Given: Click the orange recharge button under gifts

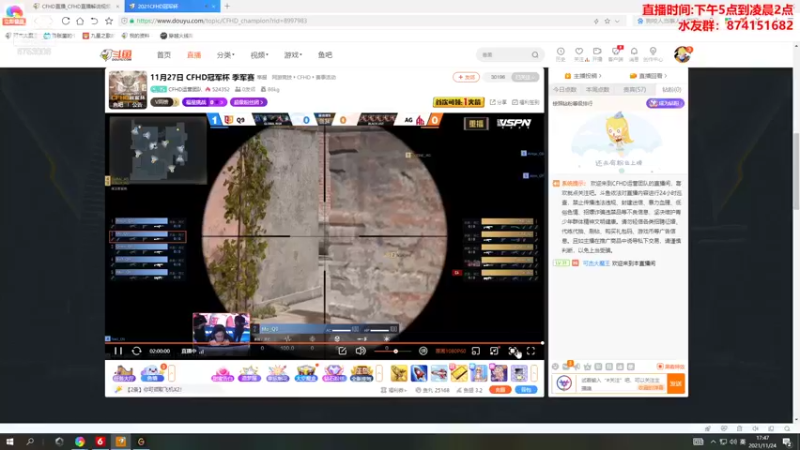Looking at the screenshot, I should pos(500,390).
